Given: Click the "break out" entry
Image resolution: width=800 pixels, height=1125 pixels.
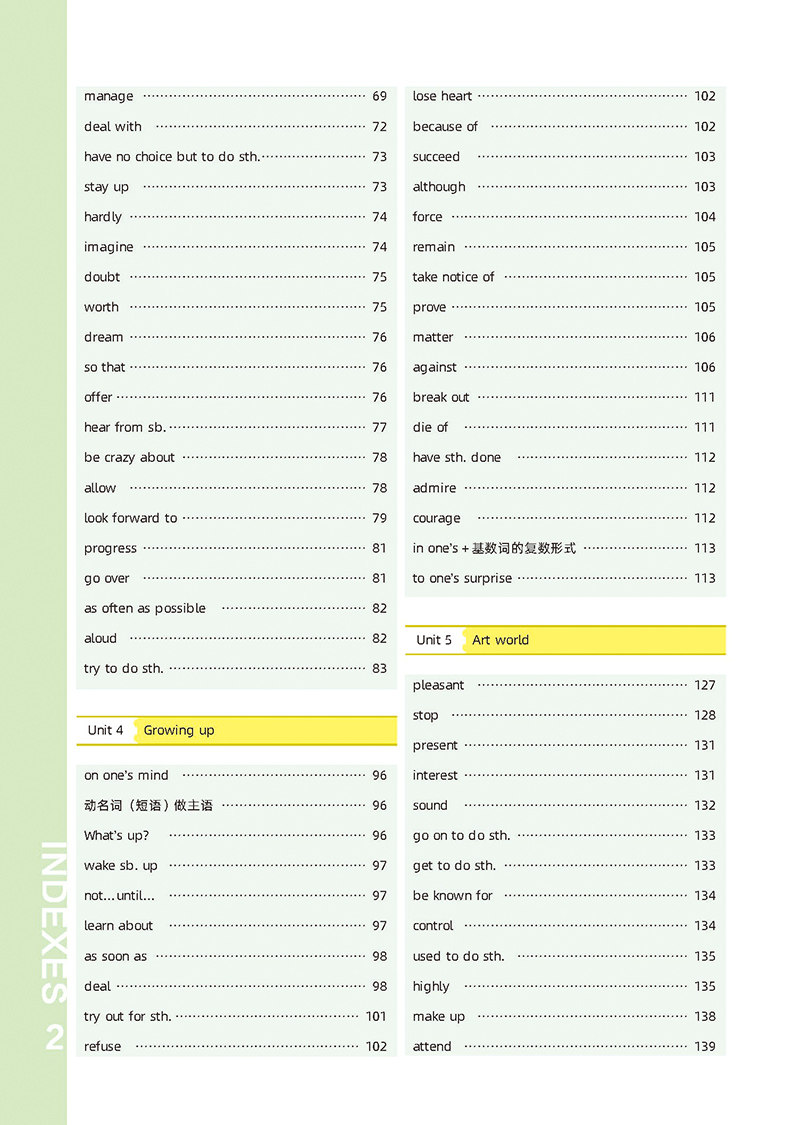Looking at the screenshot, I should (441, 397).
